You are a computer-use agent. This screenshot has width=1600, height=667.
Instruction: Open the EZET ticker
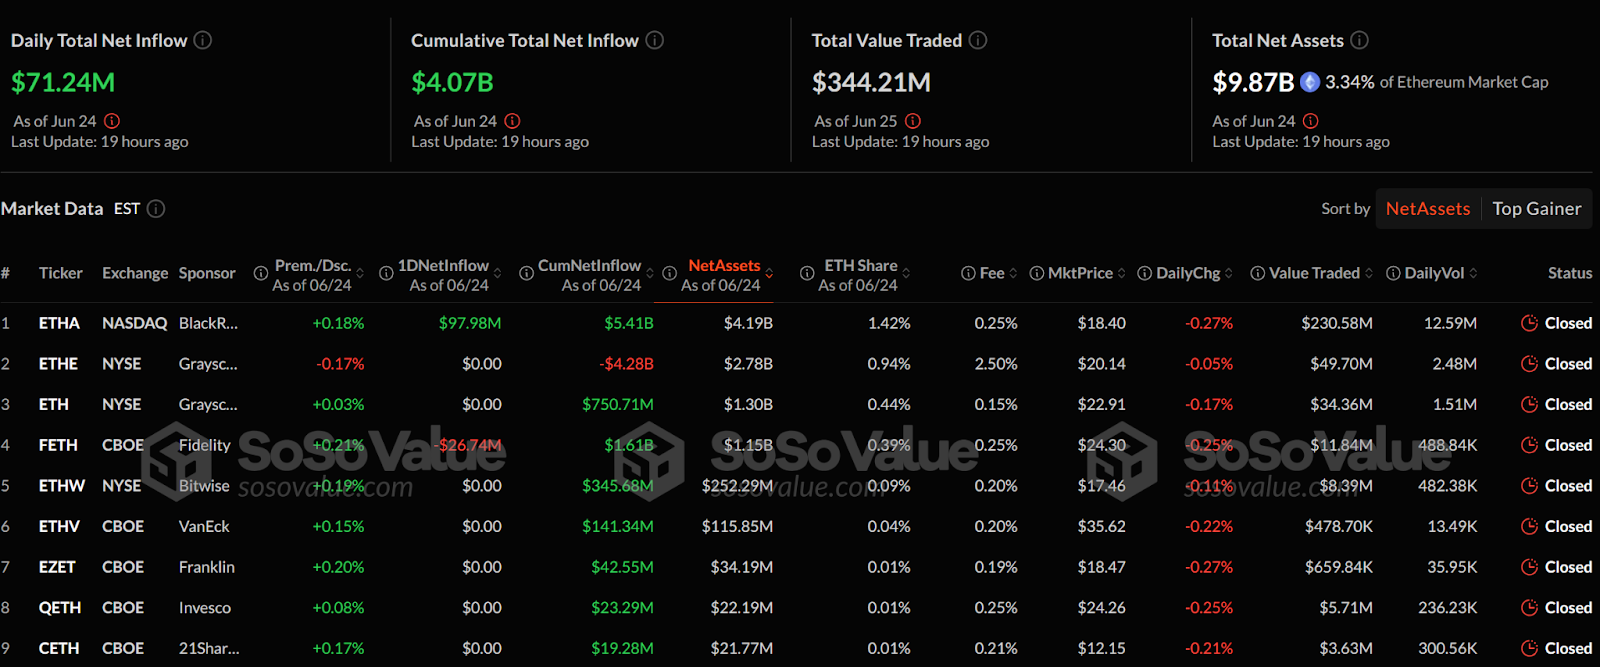coord(57,567)
